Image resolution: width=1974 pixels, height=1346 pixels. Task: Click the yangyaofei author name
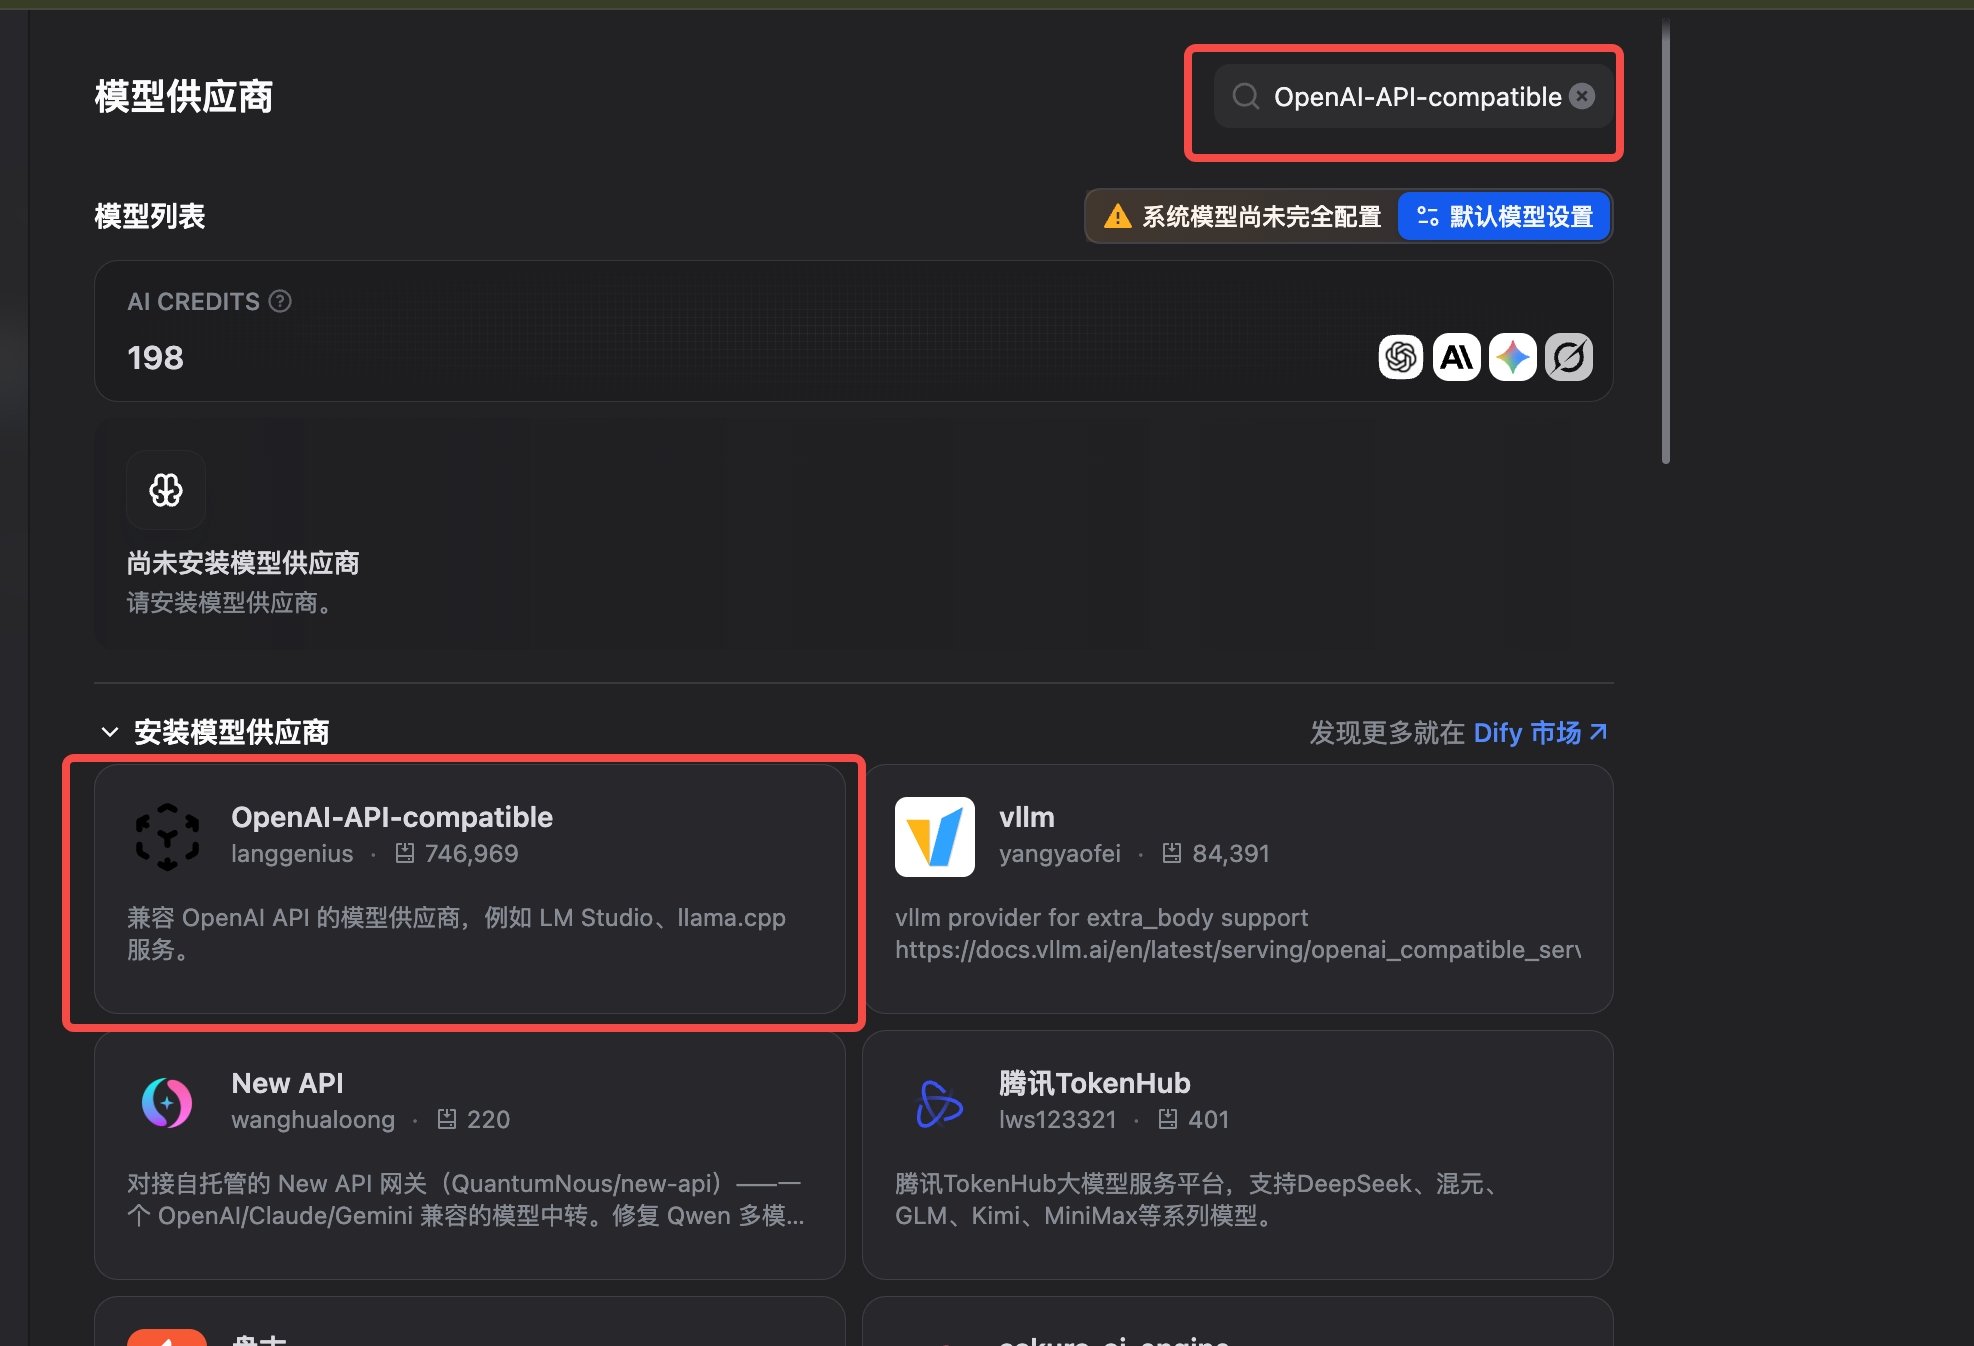(x=1059, y=854)
